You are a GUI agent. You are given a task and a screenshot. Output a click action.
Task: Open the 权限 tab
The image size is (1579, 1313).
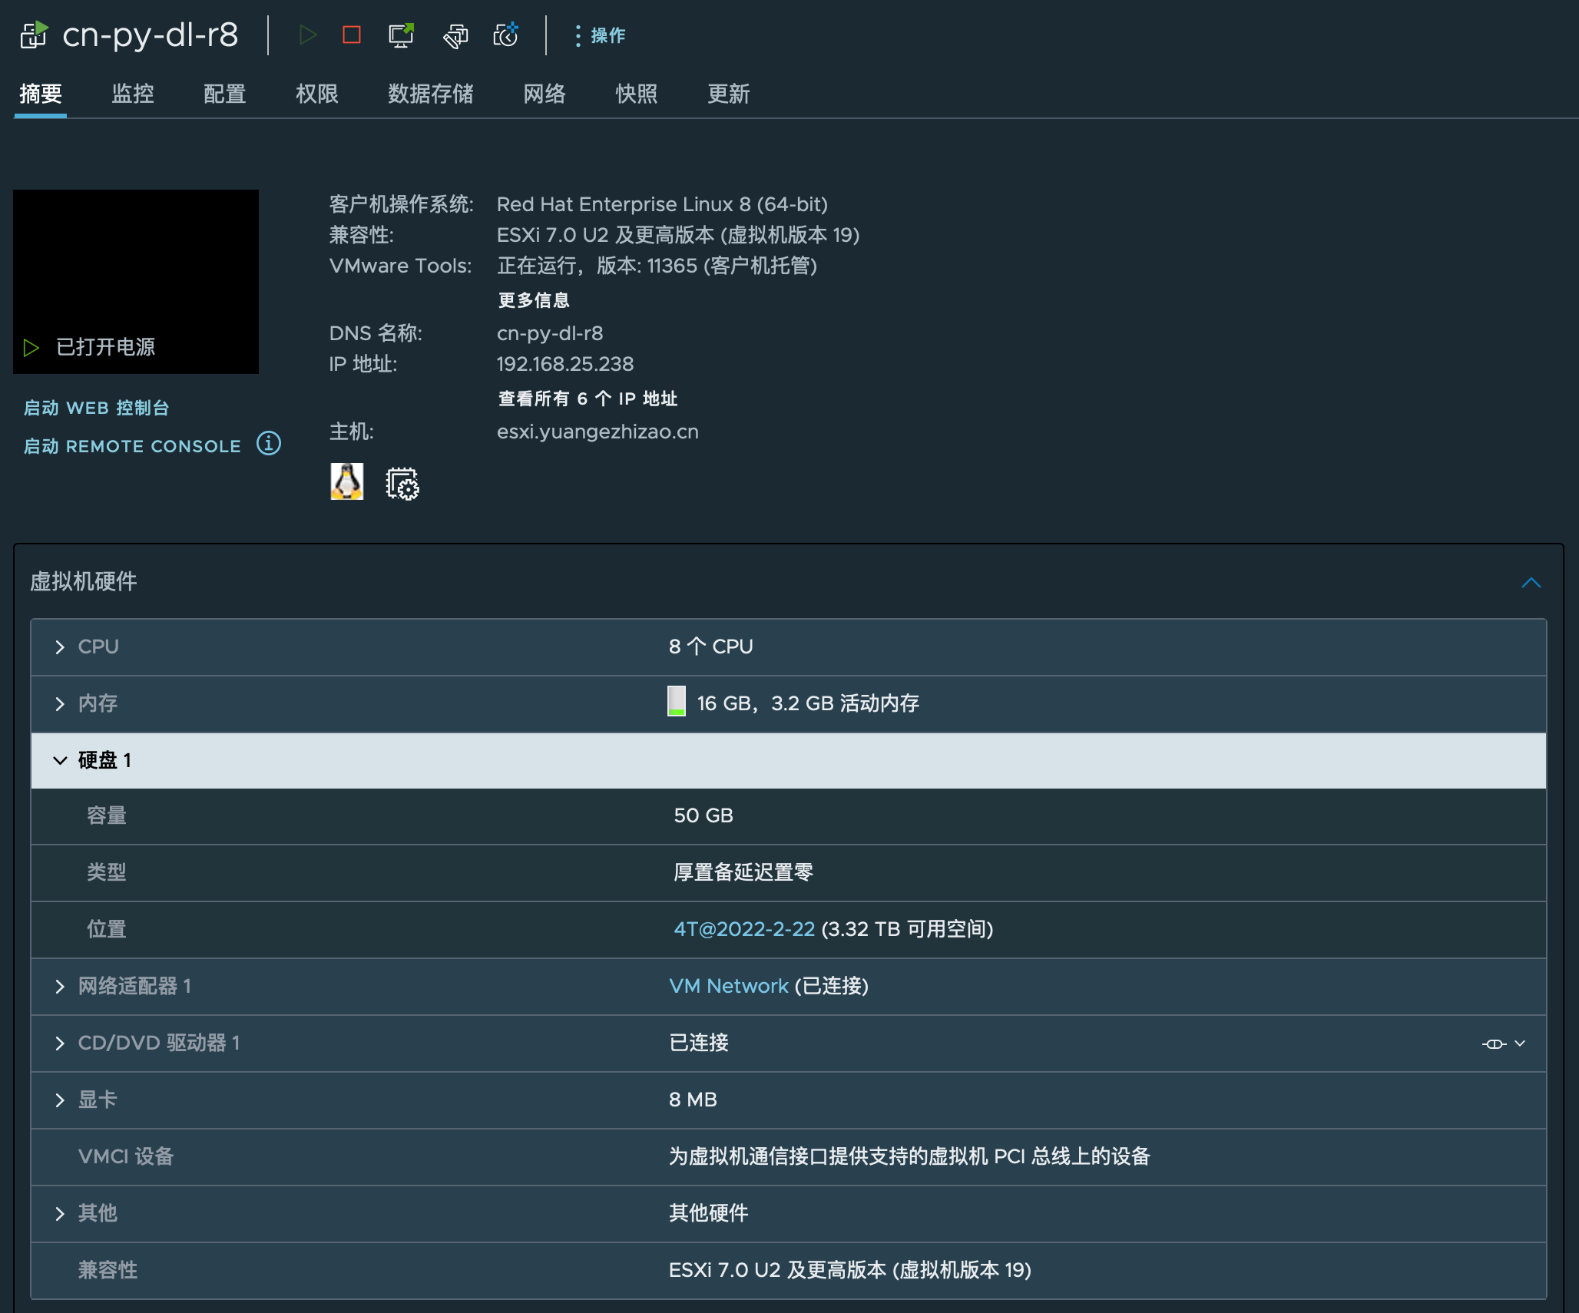(x=317, y=94)
